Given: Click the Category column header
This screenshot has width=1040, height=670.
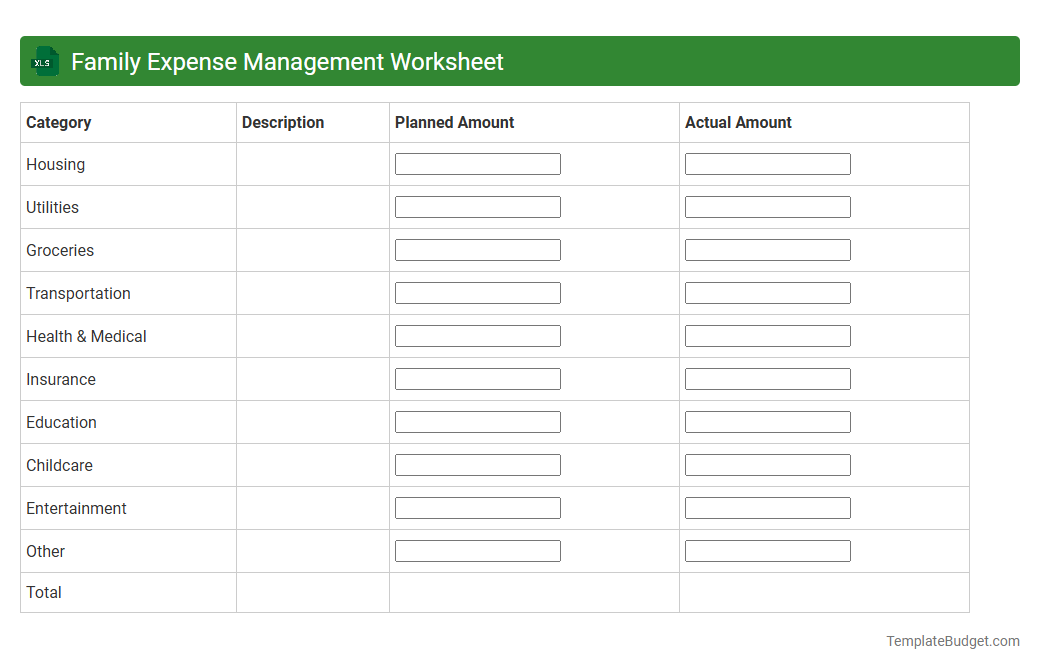Looking at the screenshot, I should click(x=58, y=122).
